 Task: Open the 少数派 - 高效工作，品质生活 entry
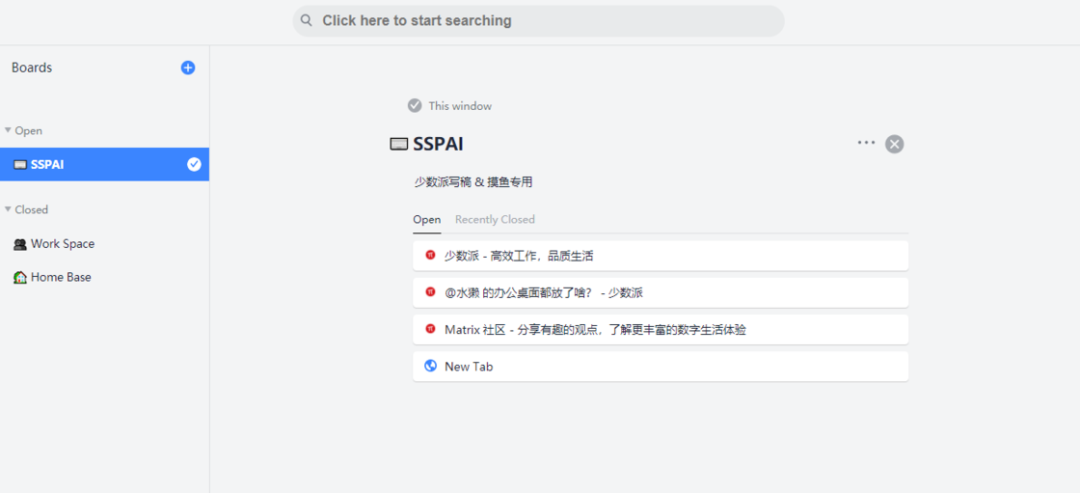click(x=519, y=256)
